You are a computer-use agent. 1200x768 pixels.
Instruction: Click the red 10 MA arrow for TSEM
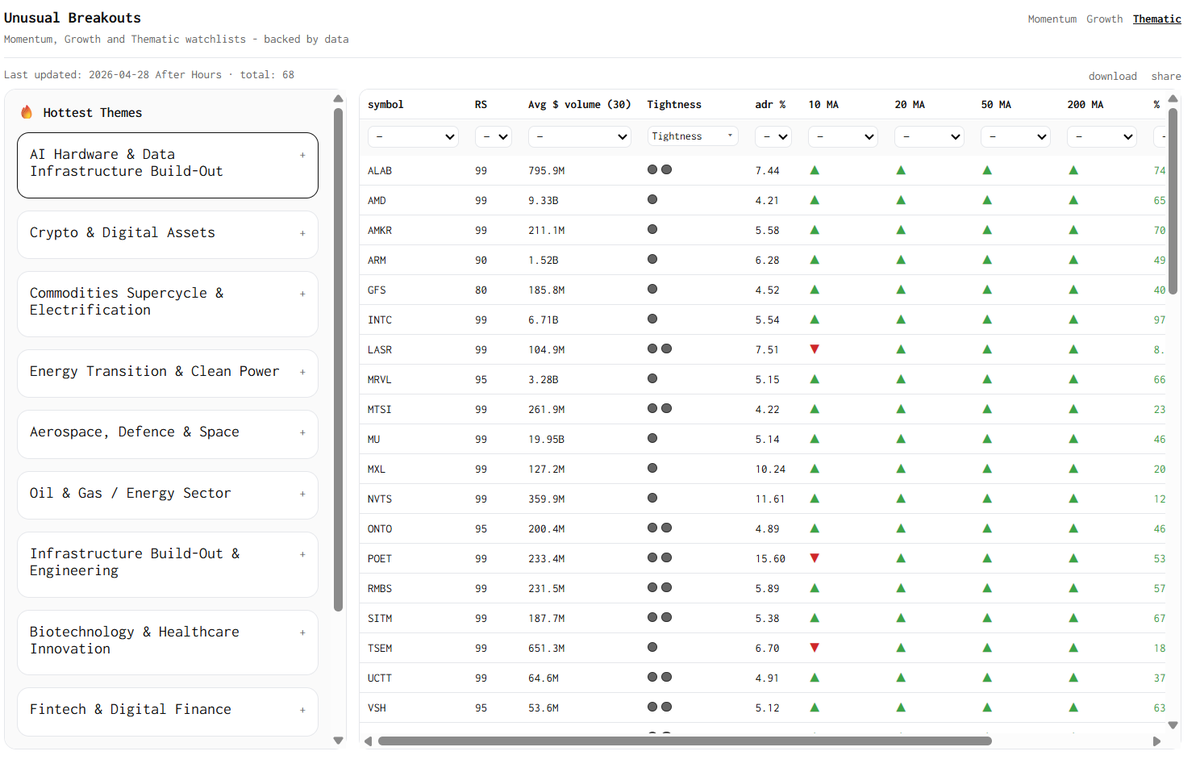[815, 648]
